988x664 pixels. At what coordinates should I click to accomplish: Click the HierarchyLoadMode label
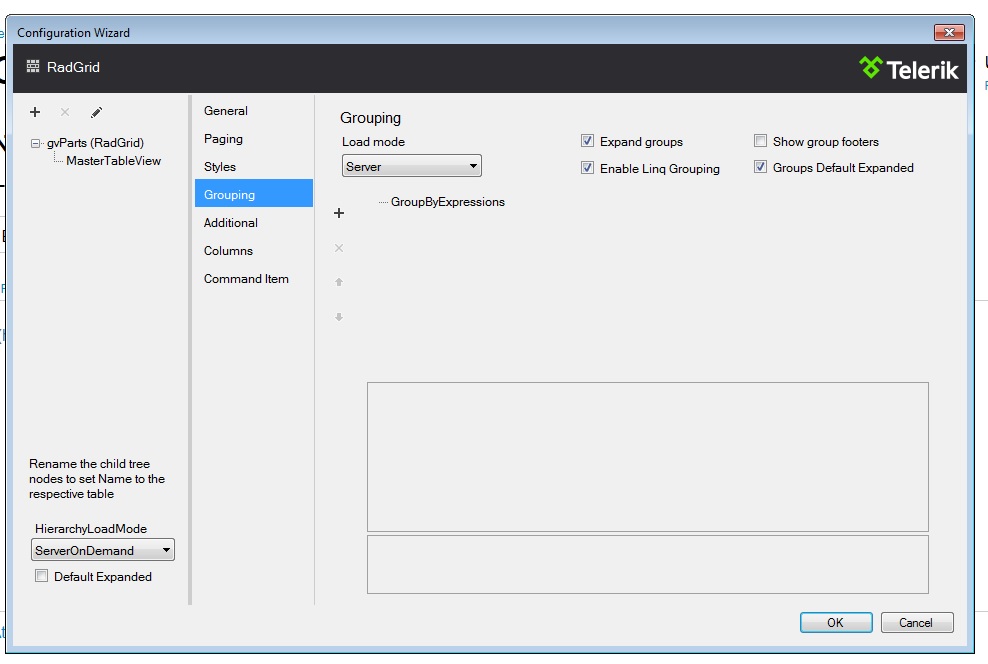click(91, 529)
